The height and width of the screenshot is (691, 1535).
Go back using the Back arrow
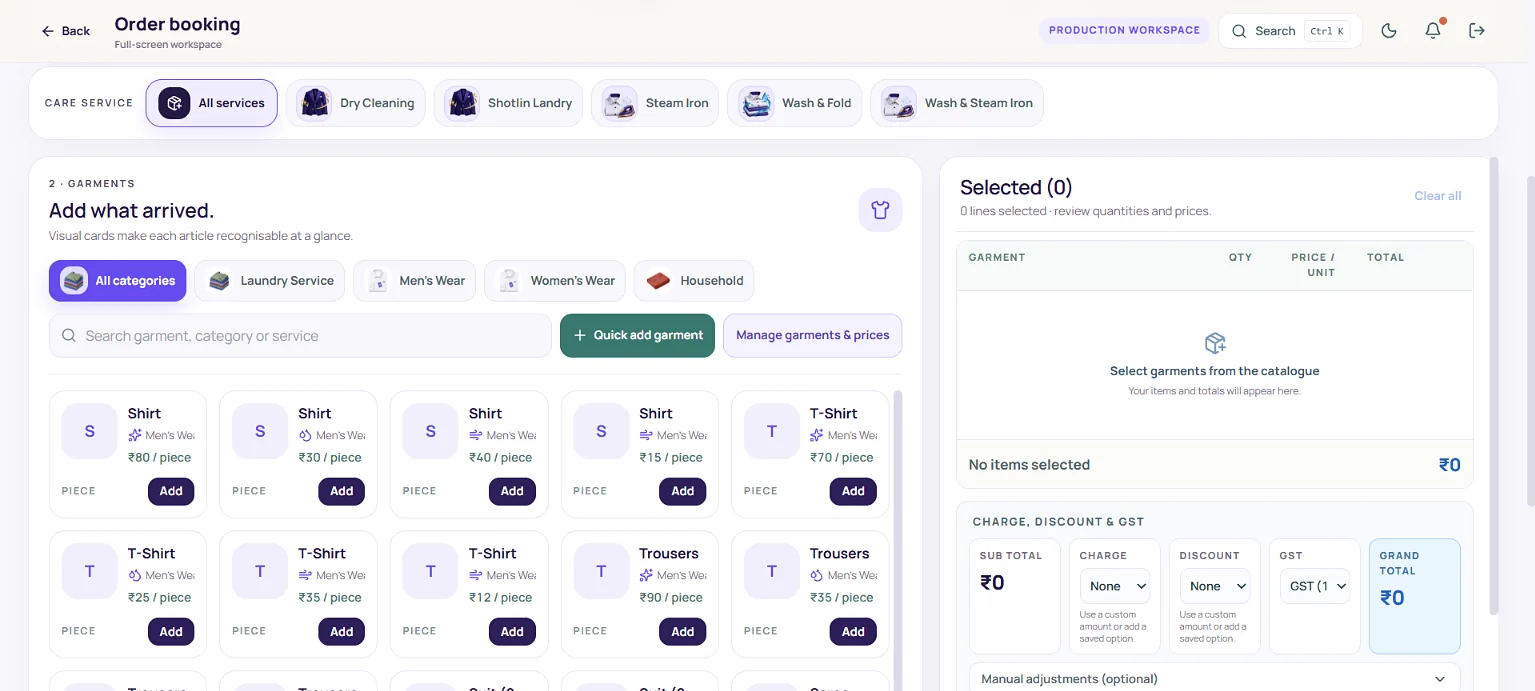[x=66, y=31]
